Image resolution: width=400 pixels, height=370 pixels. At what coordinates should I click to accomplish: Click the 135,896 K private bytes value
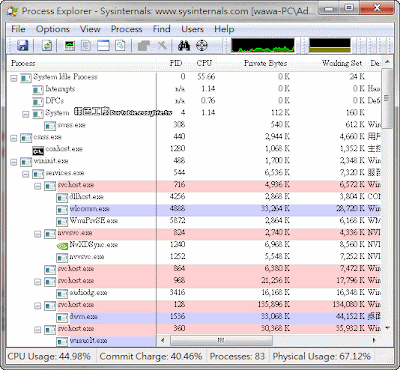click(x=273, y=305)
